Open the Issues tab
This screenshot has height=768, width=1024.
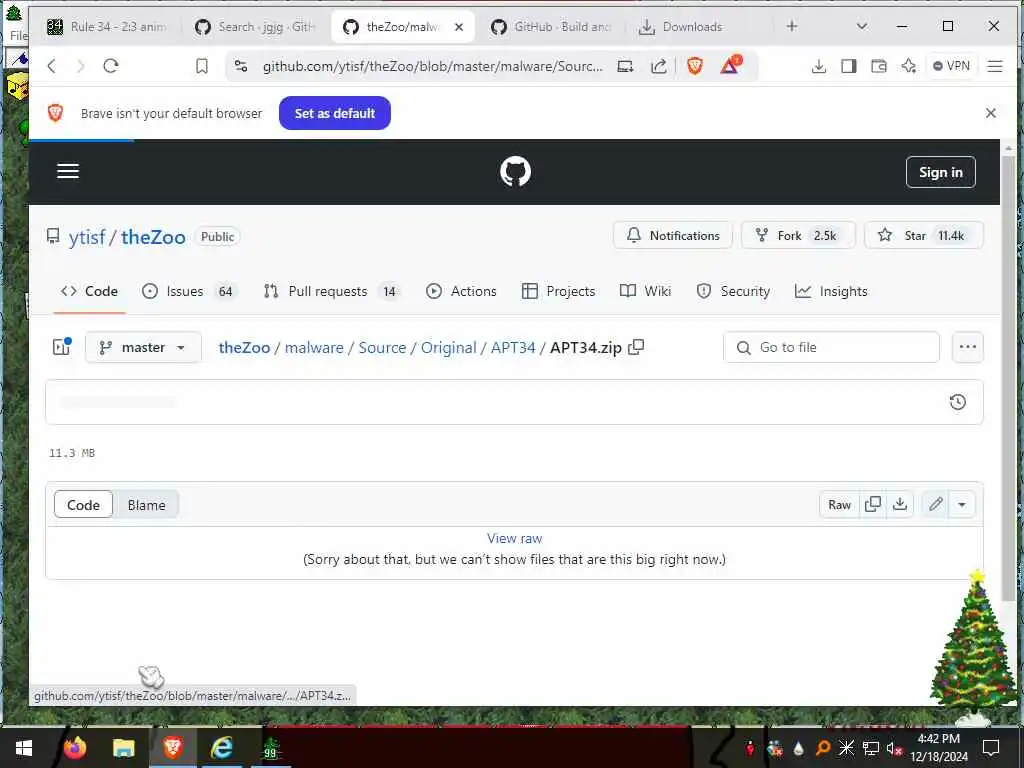(x=188, y=291)
